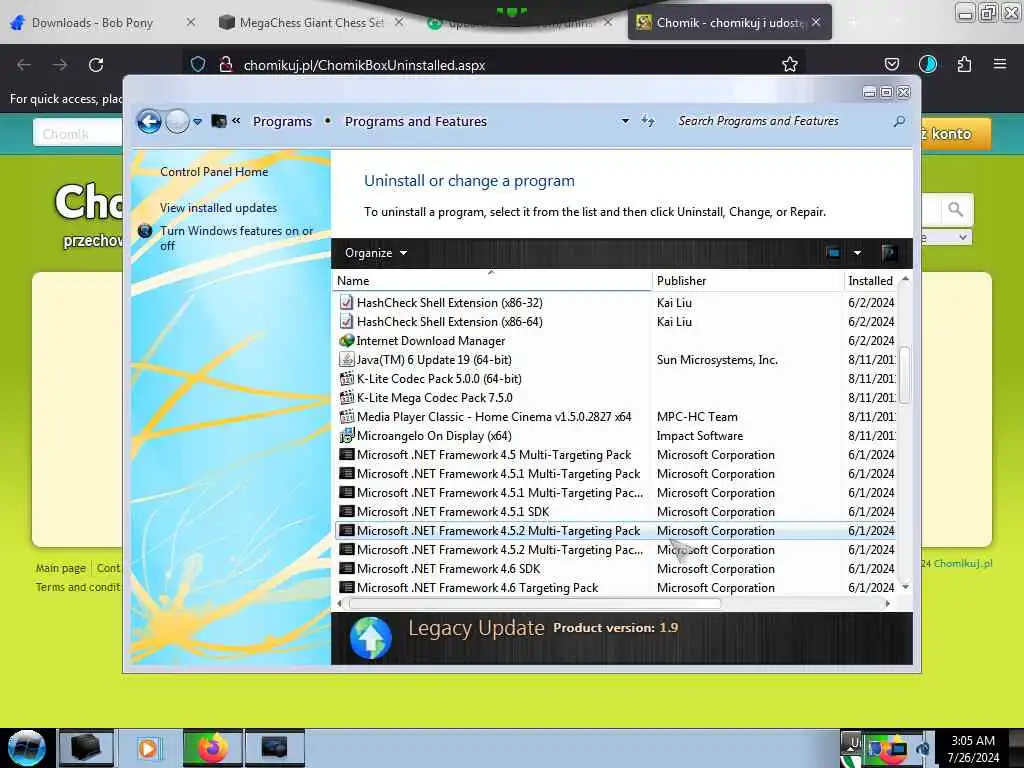Open the Firefox hamburger menu
This screenshot has height=768, width=1024.
(x=999, y=64)
